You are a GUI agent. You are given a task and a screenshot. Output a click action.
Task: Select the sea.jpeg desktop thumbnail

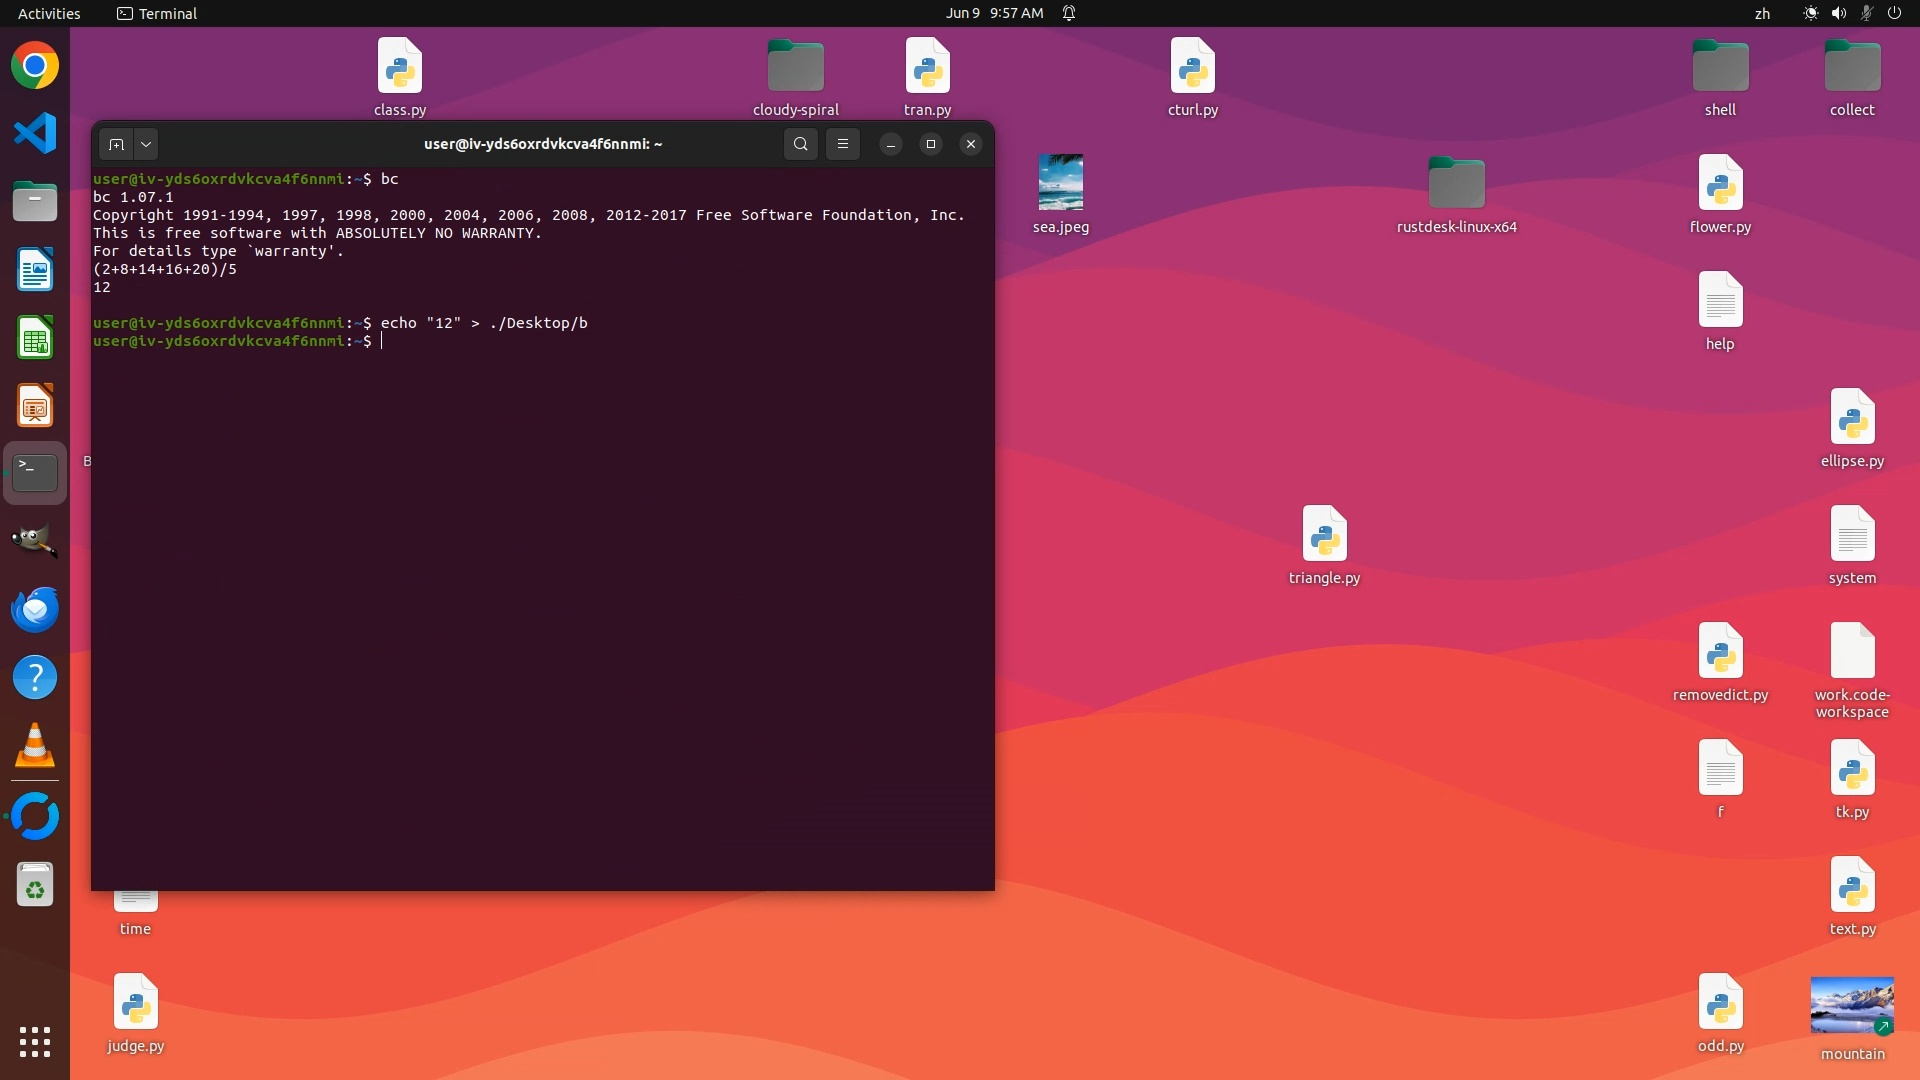click(x=1060, y=183)
